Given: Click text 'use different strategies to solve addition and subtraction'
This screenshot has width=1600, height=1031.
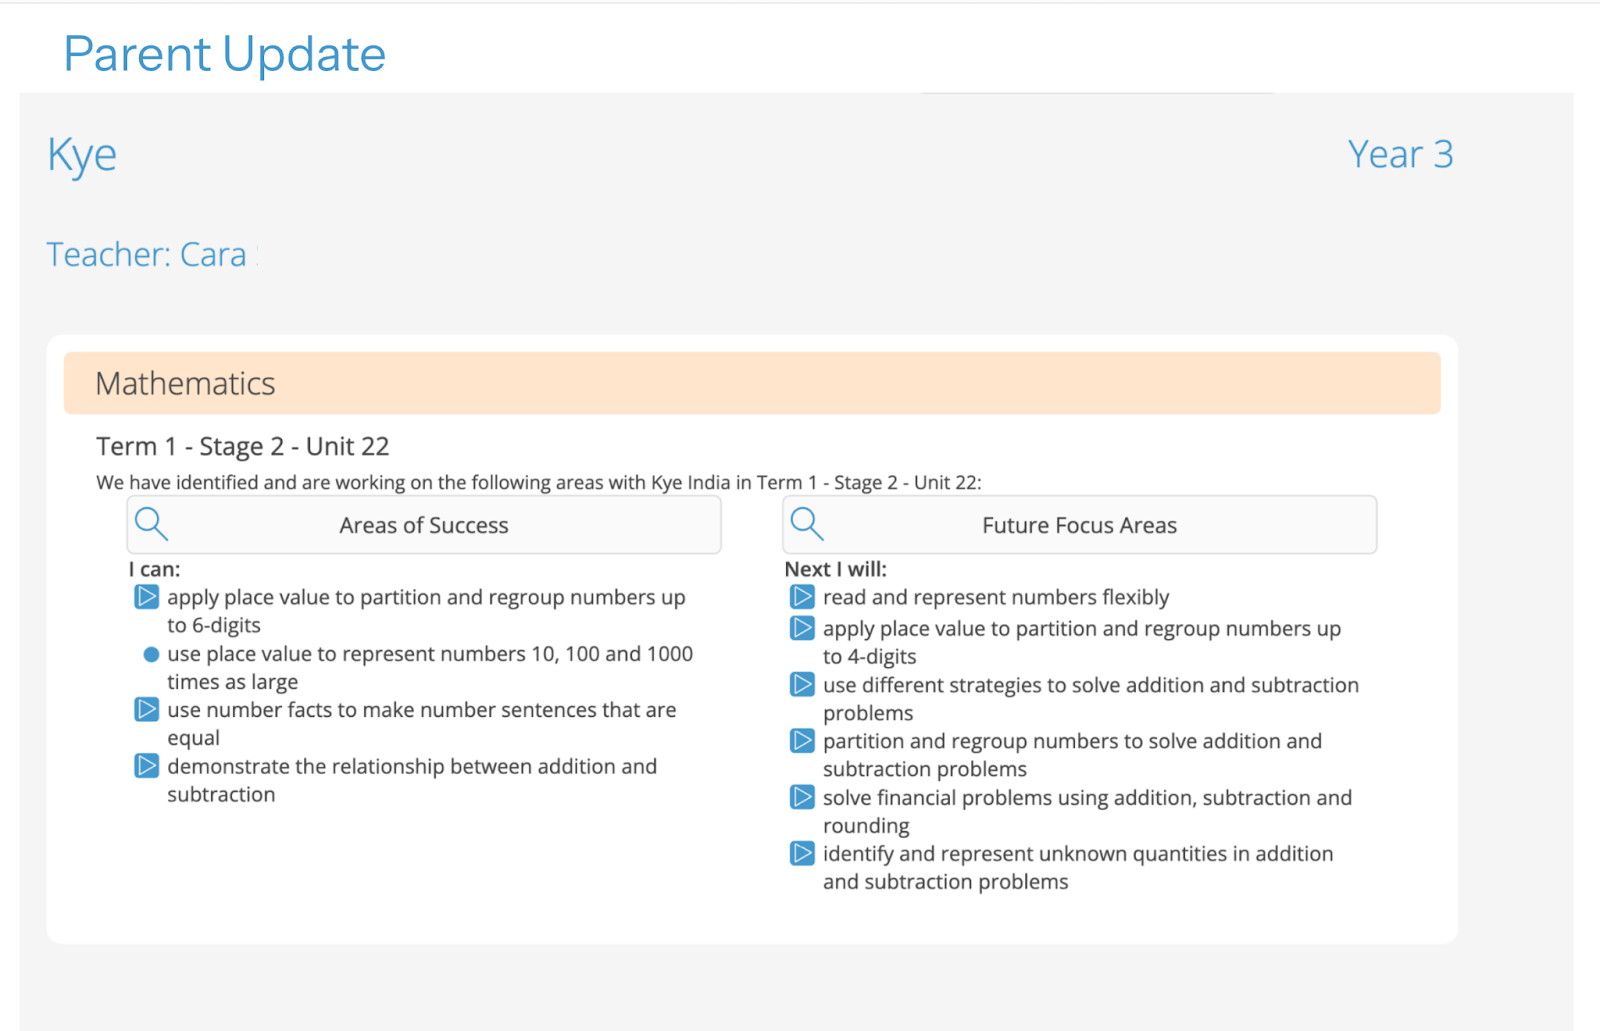Looking at the screenshot, I should (1091, 698).
